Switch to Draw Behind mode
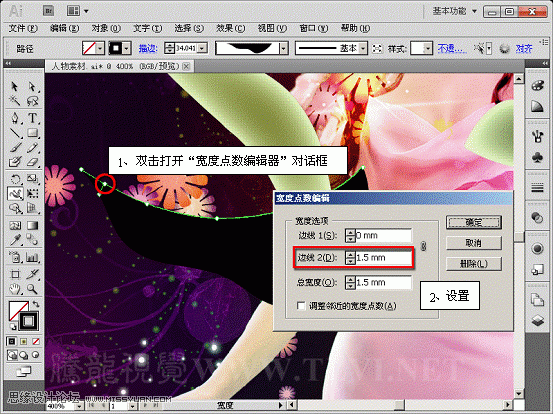Image resolution: width=553 pixels, height=414 pixels. pos(24,355)
